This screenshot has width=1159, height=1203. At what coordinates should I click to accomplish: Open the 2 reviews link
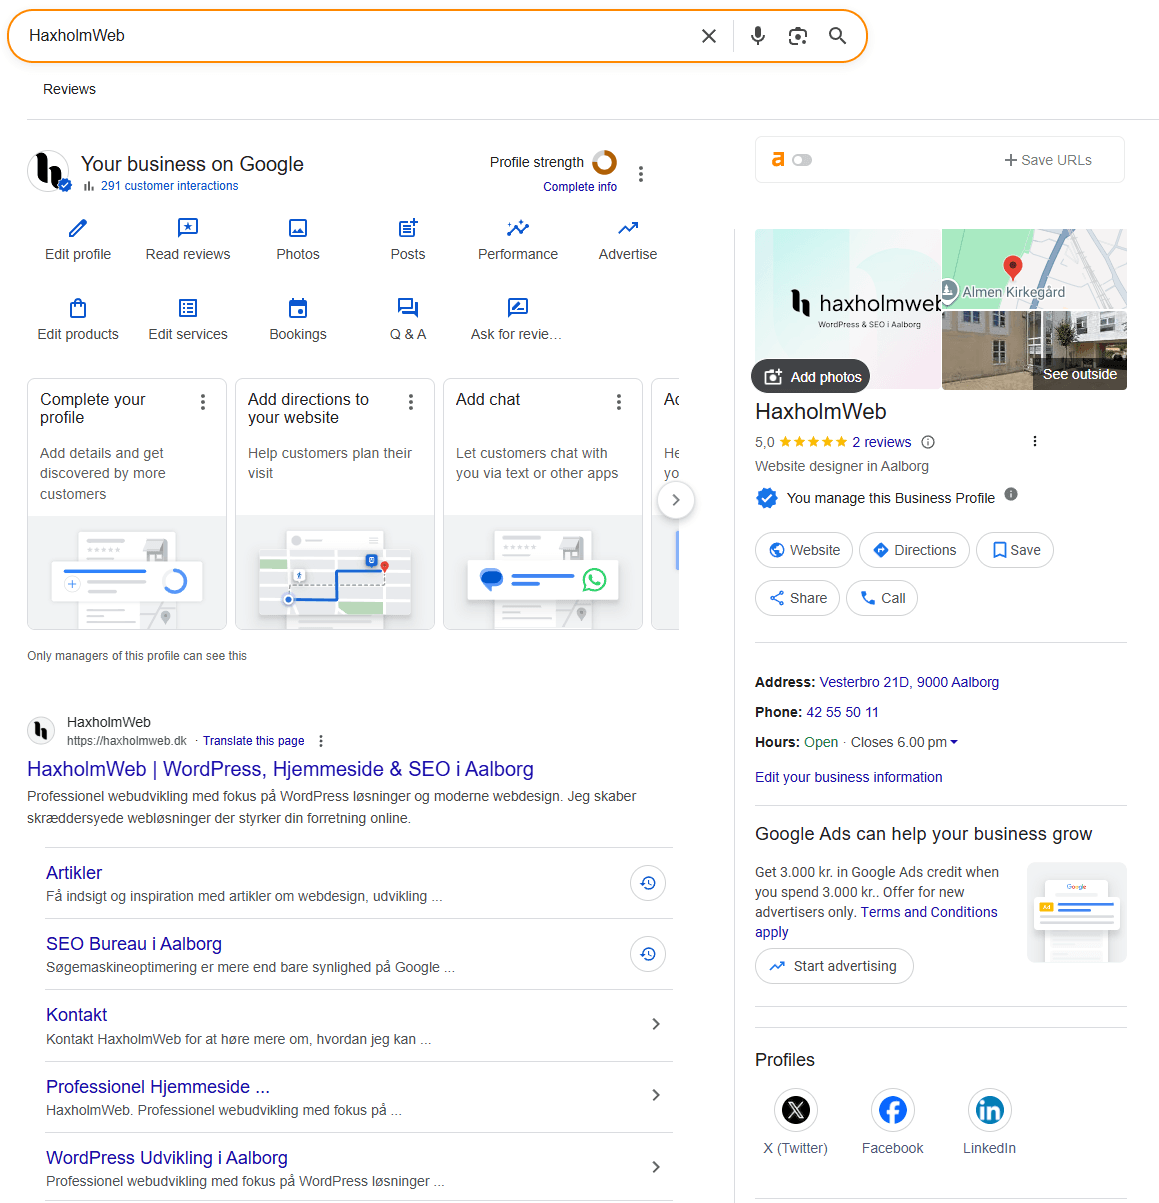881,441
